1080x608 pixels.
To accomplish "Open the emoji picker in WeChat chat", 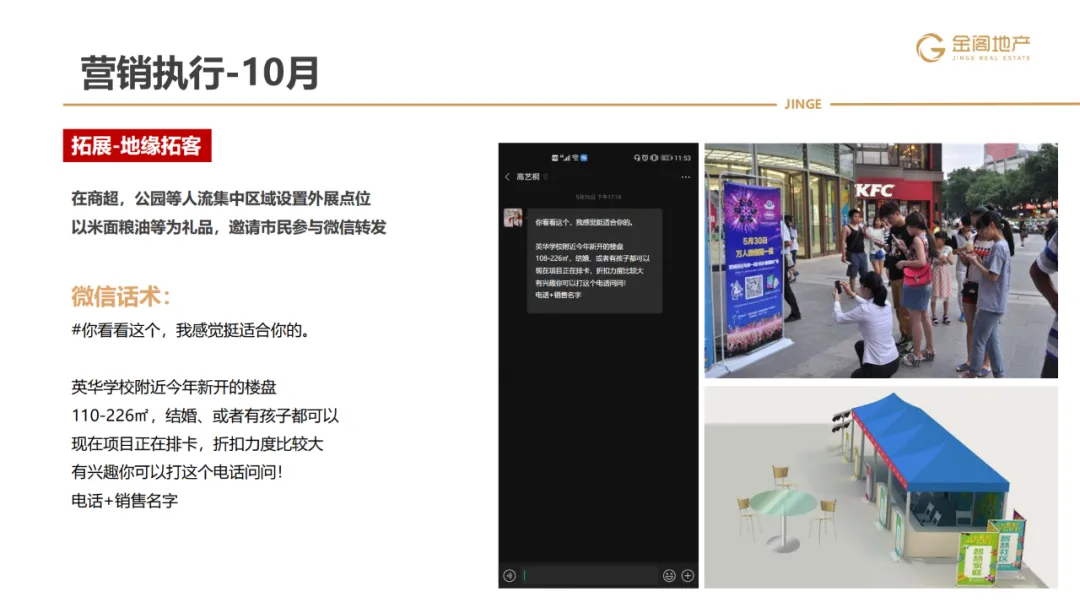I will 669,574.
